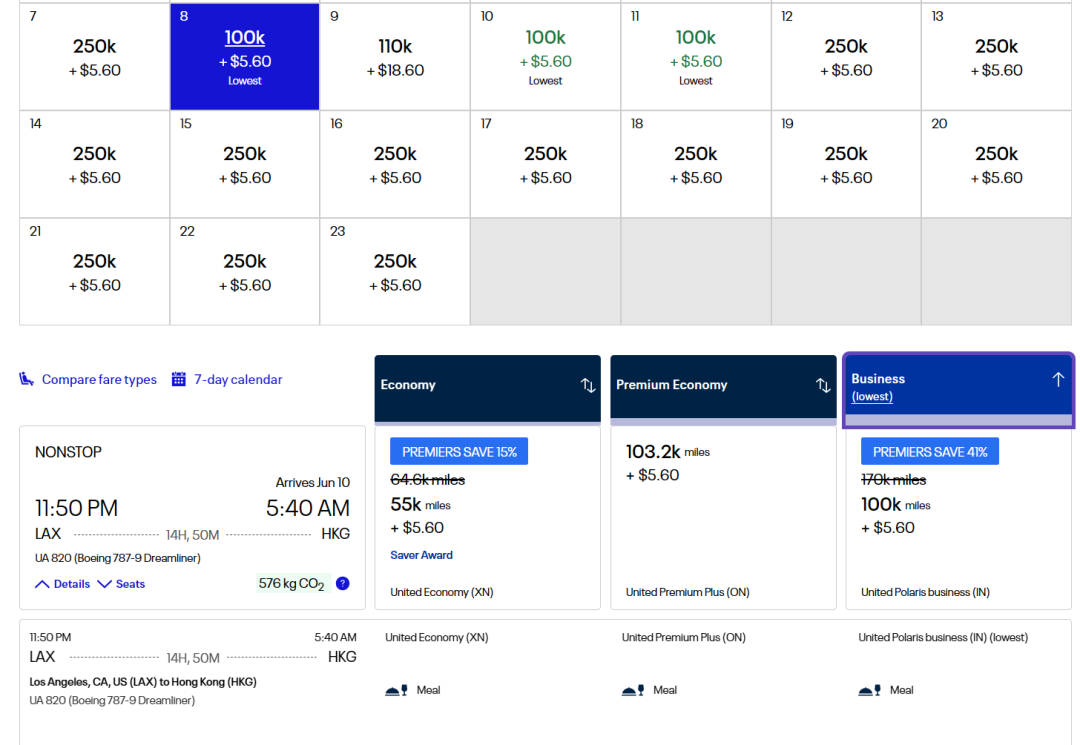Expand the Seats section for UA 820
The image size is (1080, 745).
click(121, 584)
